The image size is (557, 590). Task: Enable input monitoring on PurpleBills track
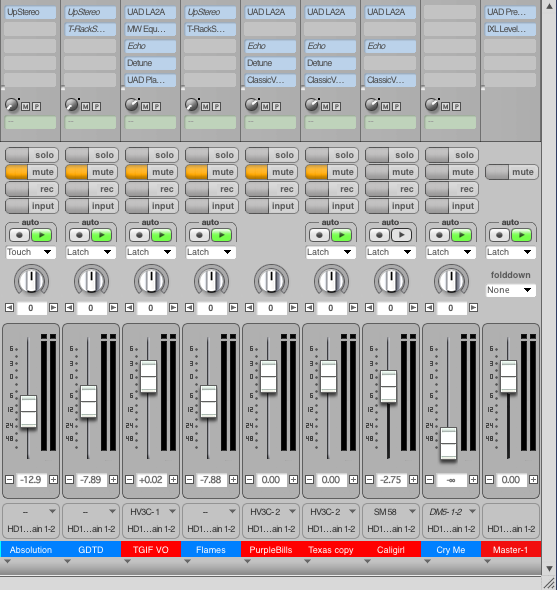pos(272,206)
